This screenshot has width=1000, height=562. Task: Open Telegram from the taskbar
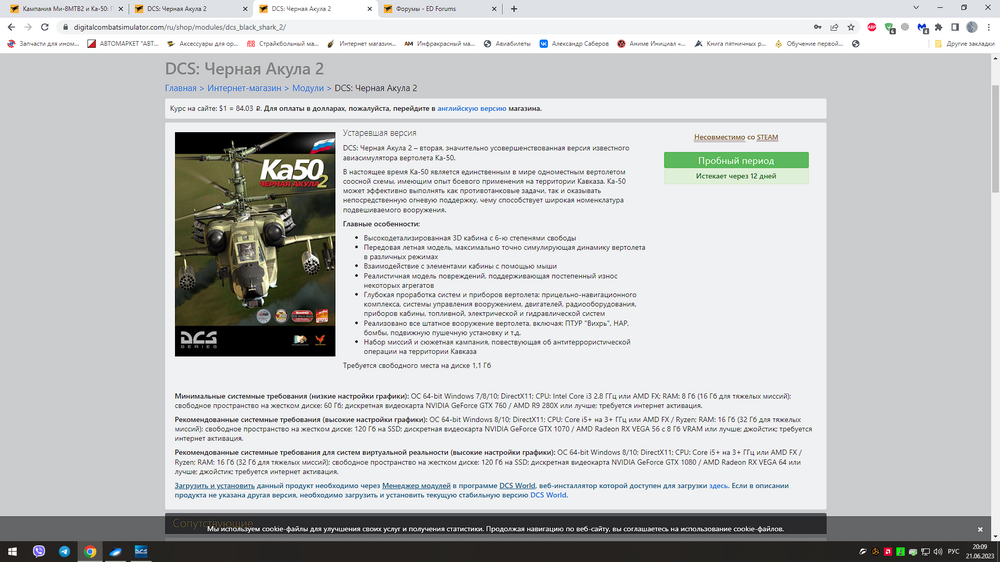pos(64,552)
